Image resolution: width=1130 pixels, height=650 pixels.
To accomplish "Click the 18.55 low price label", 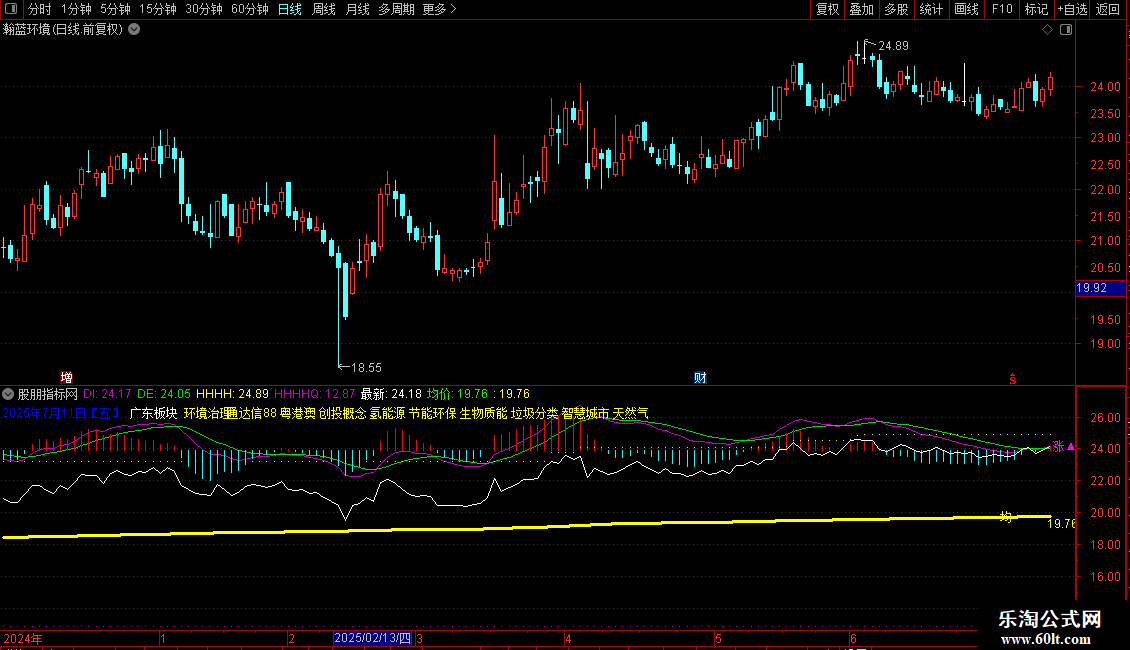I will click(x=366, y=368).
